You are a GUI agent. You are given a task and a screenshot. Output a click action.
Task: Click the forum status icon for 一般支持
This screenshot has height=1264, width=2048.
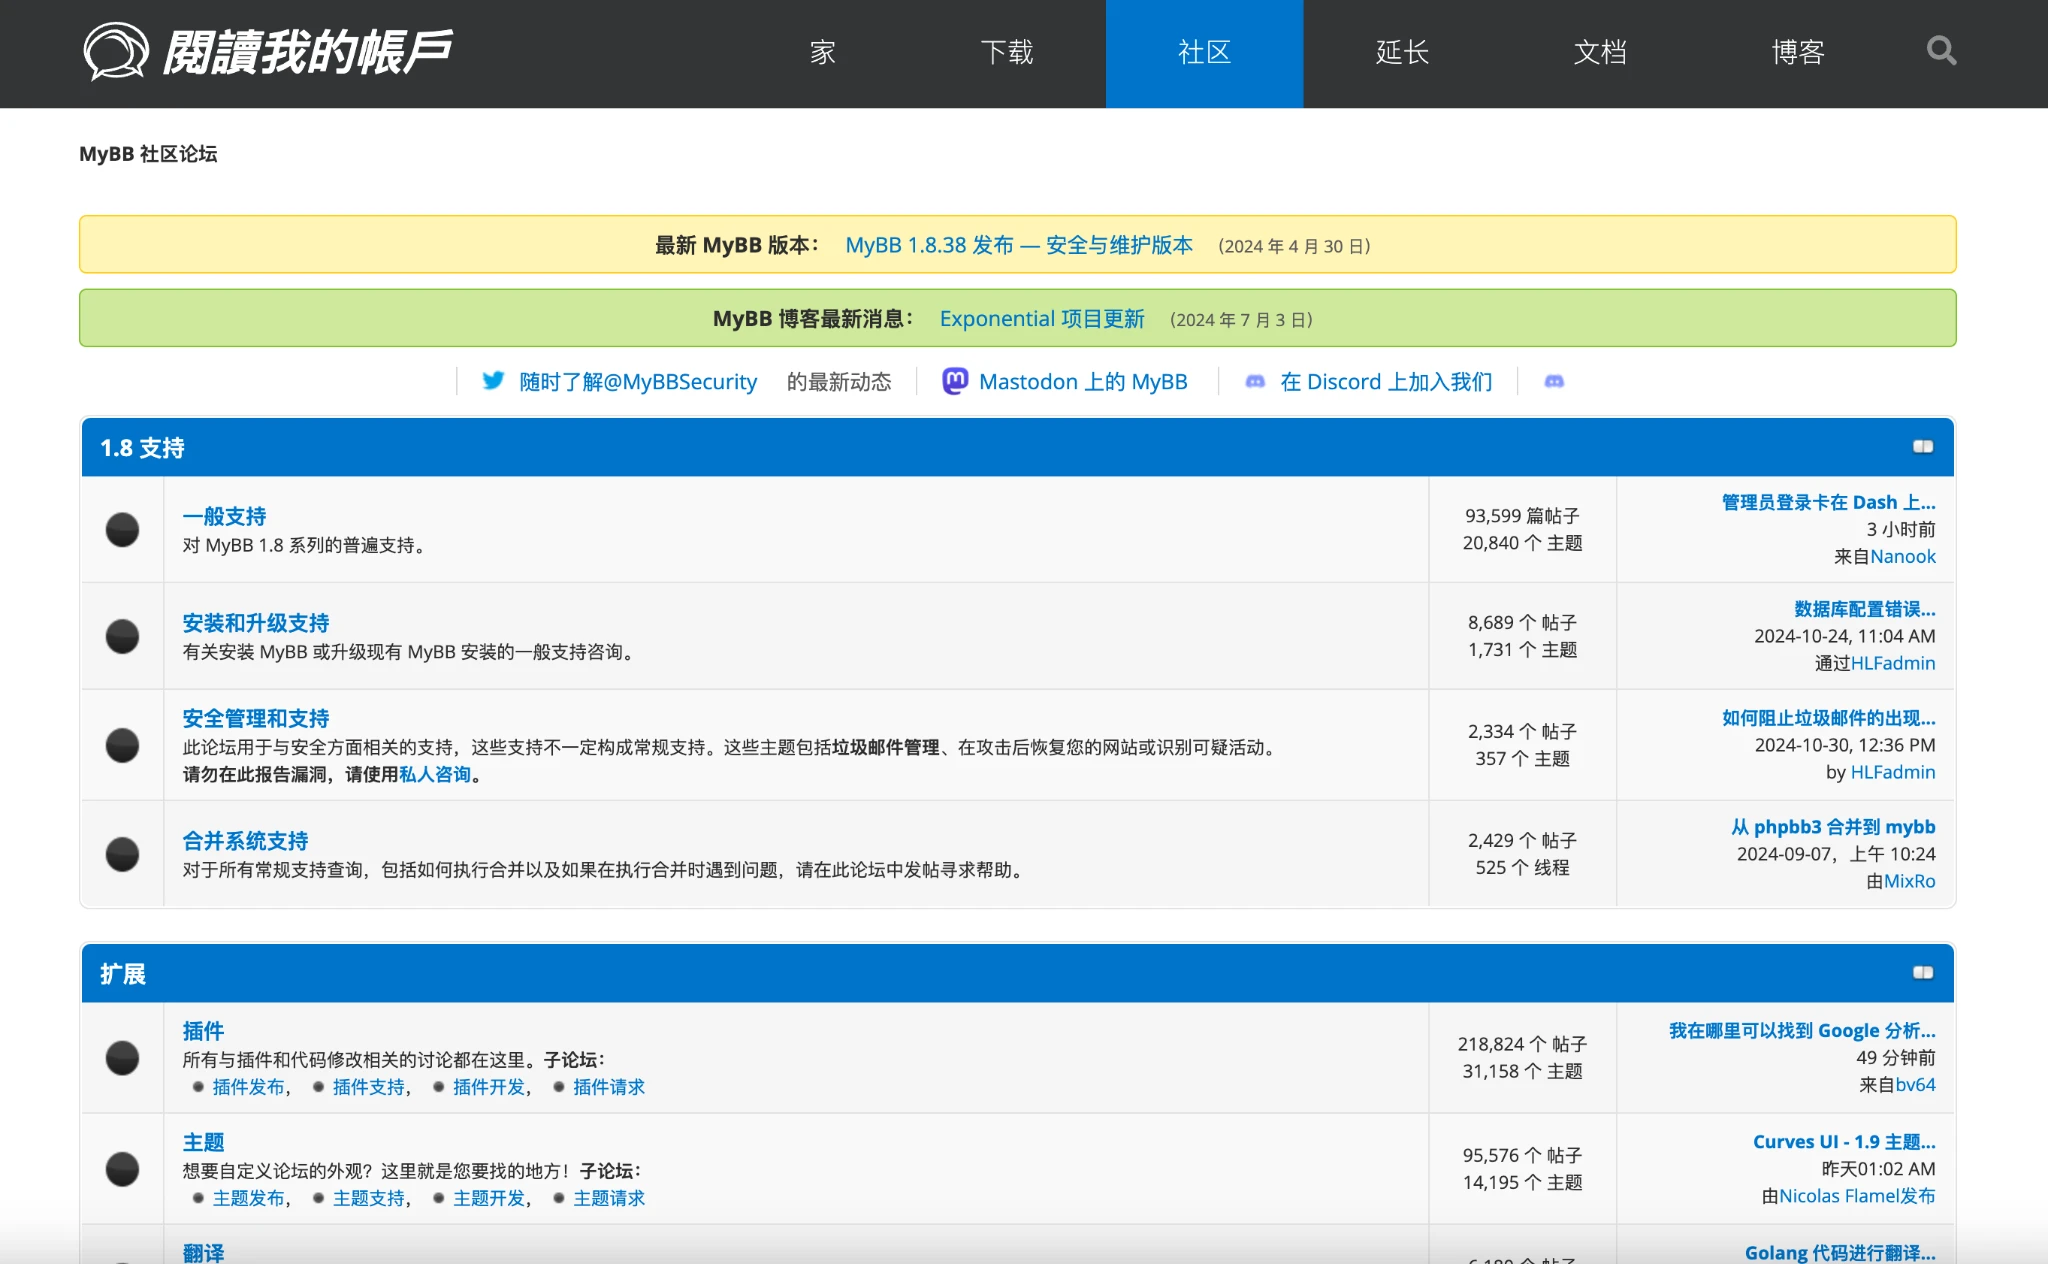pyautogui.click(x=123, y=530)
